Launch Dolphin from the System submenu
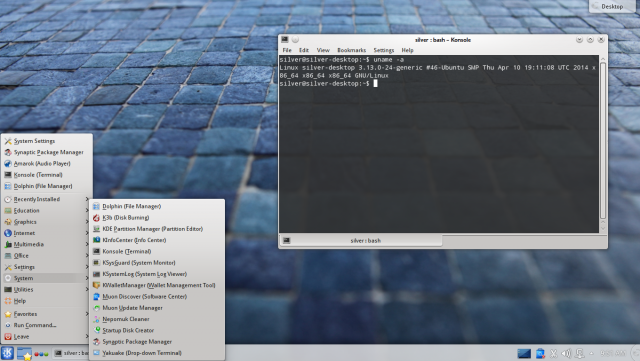Image resolution: width=640 pixels, height=361 pixels. (x=157, y=207)
